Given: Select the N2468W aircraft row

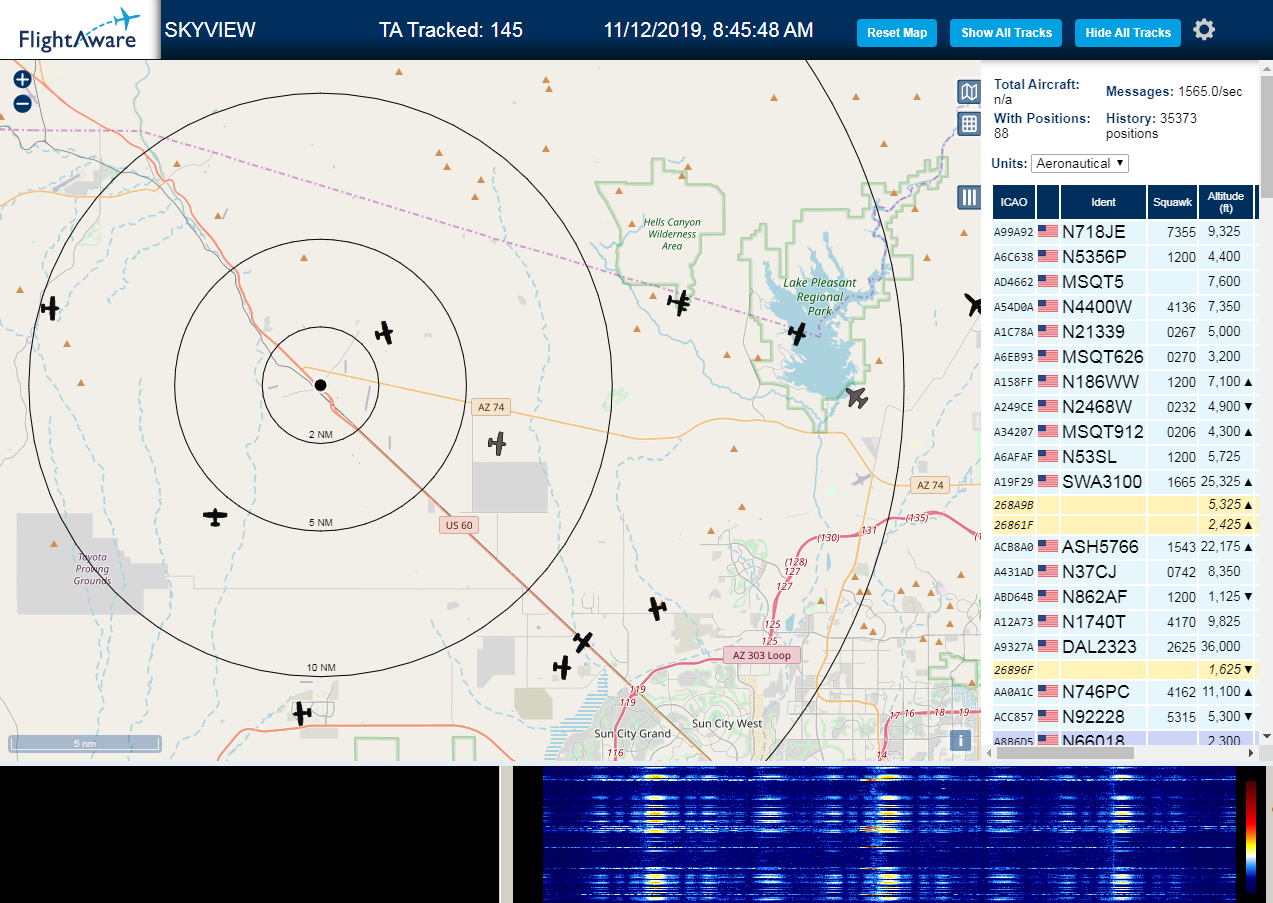Looking at the screenshot, I should point(1124,406).
